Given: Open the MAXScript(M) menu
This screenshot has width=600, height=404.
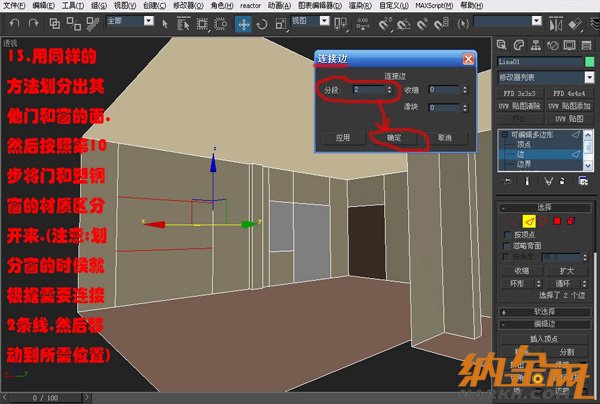Looking at the screenshot, I should pos(434,5).
